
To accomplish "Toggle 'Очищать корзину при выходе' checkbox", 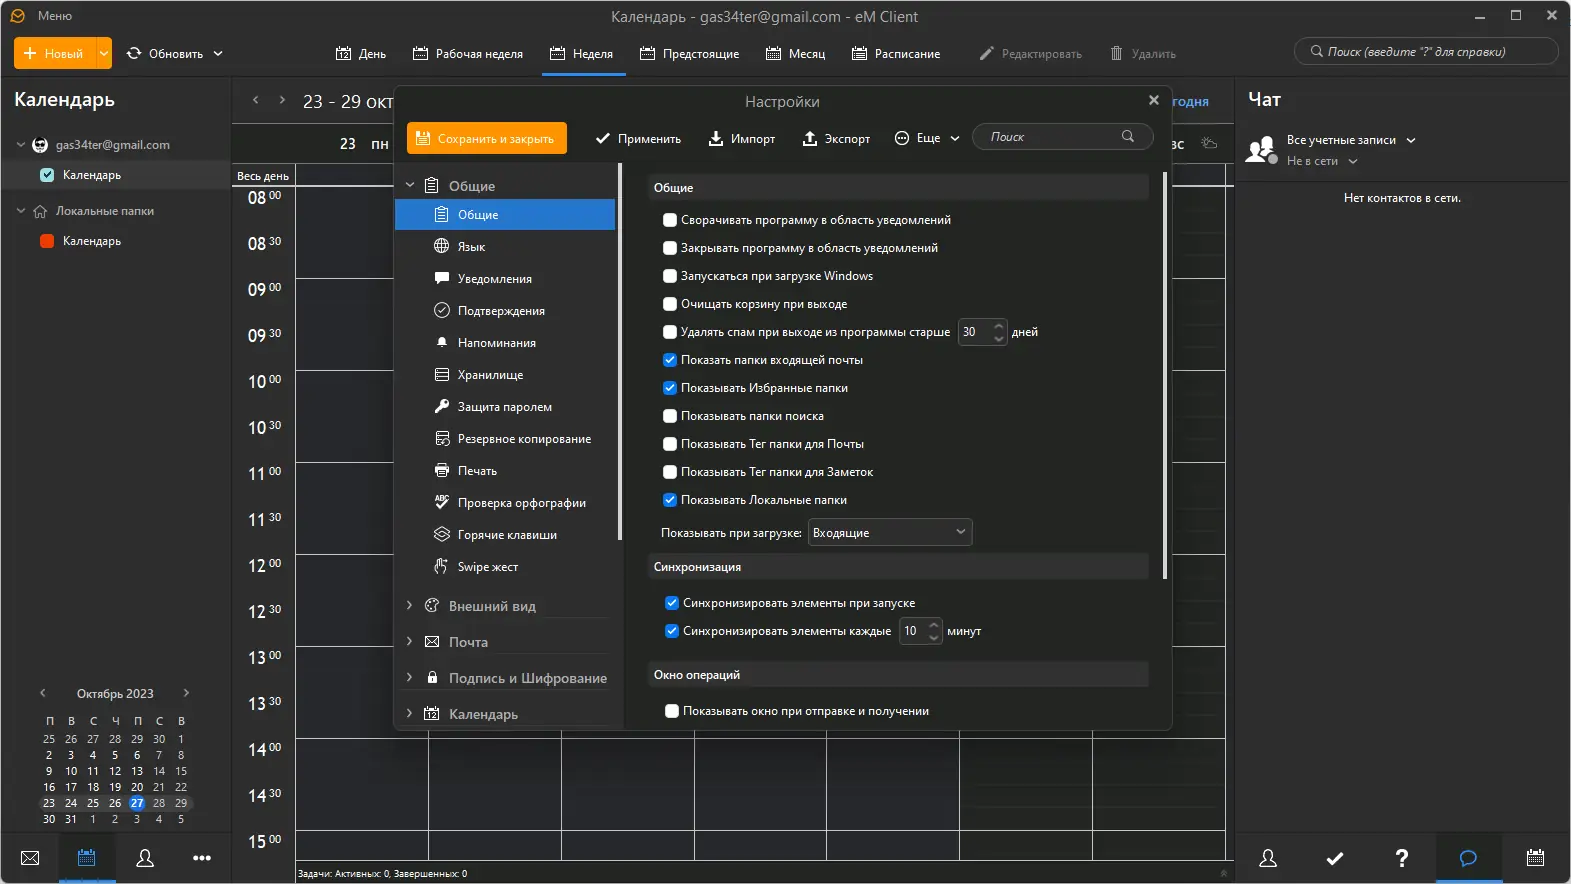I will pos(670,304).
